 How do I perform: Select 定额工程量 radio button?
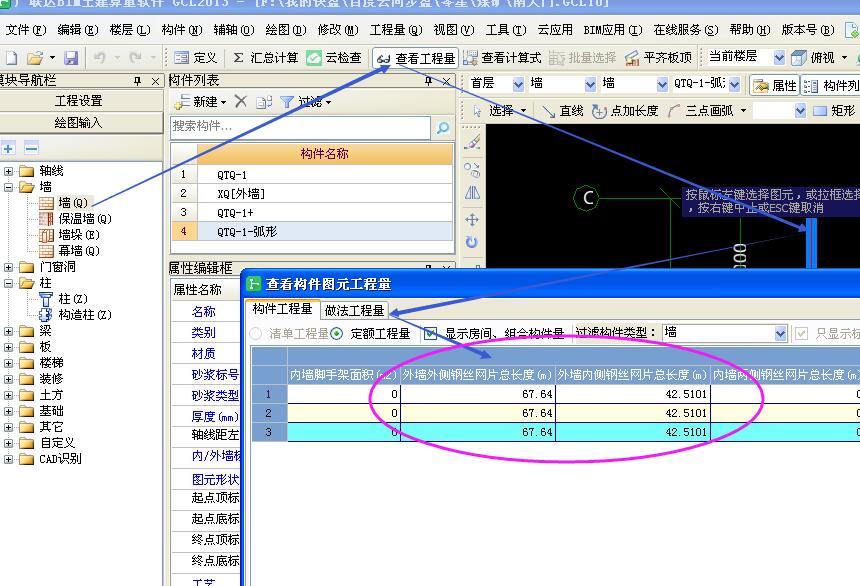coord(337,333)
